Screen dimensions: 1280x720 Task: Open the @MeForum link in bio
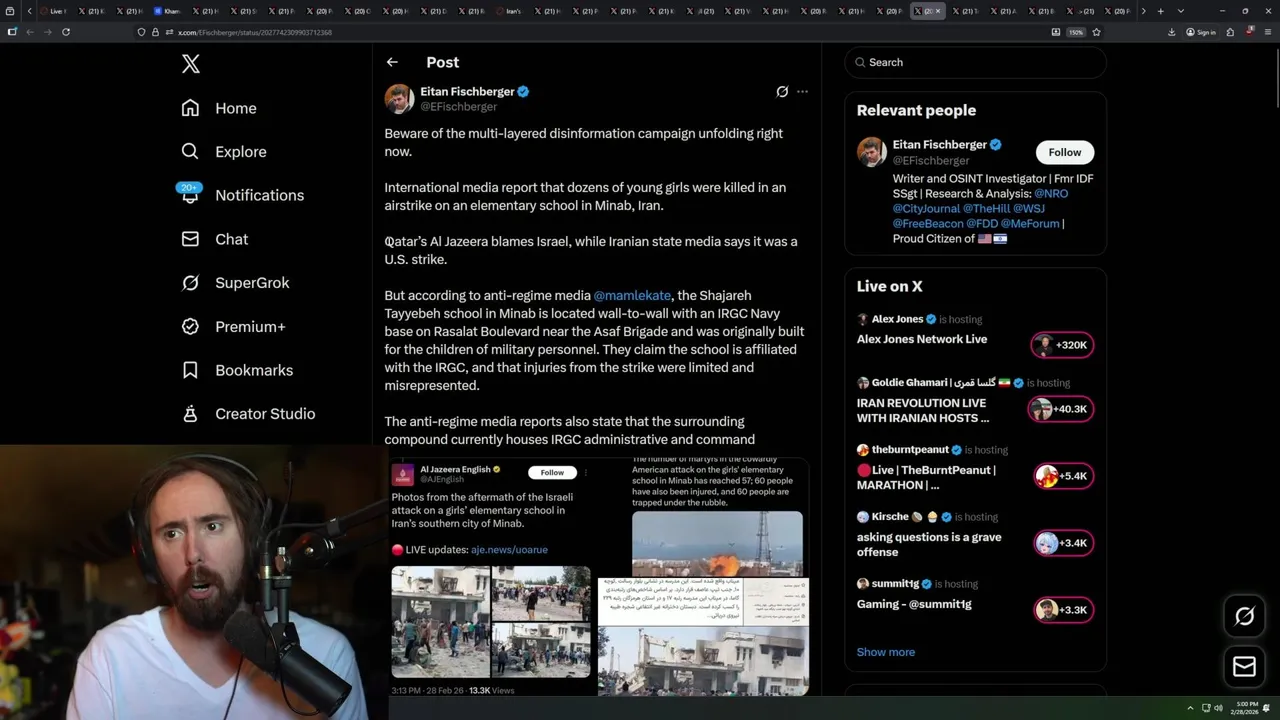1028,224
